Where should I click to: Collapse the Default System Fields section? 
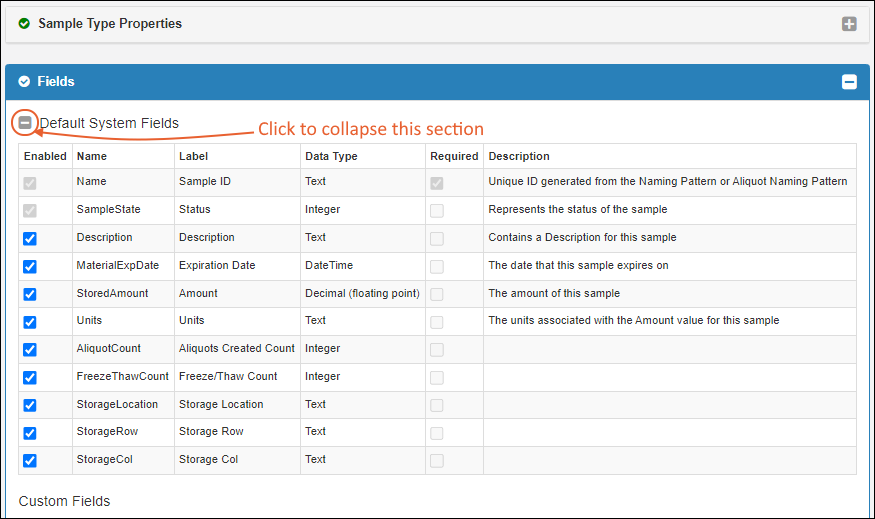click(x=25, y=123)
